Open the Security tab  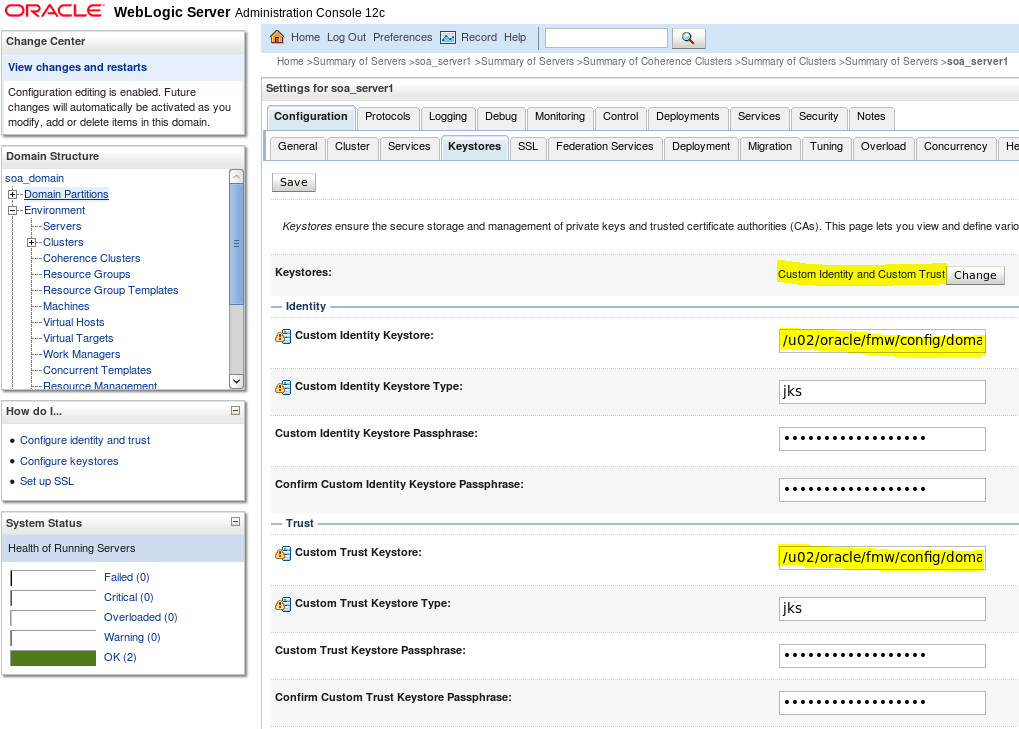coord(818,117)
